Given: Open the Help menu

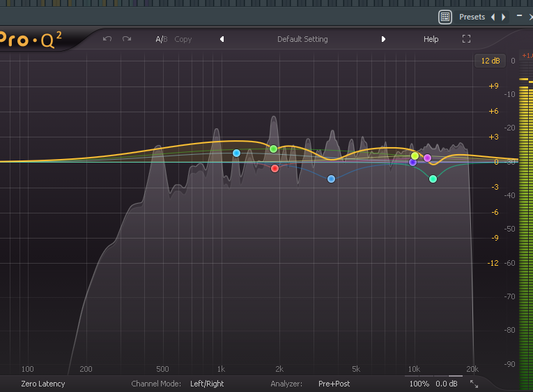Looking at the screenshot, I should [x=431, y=39].
